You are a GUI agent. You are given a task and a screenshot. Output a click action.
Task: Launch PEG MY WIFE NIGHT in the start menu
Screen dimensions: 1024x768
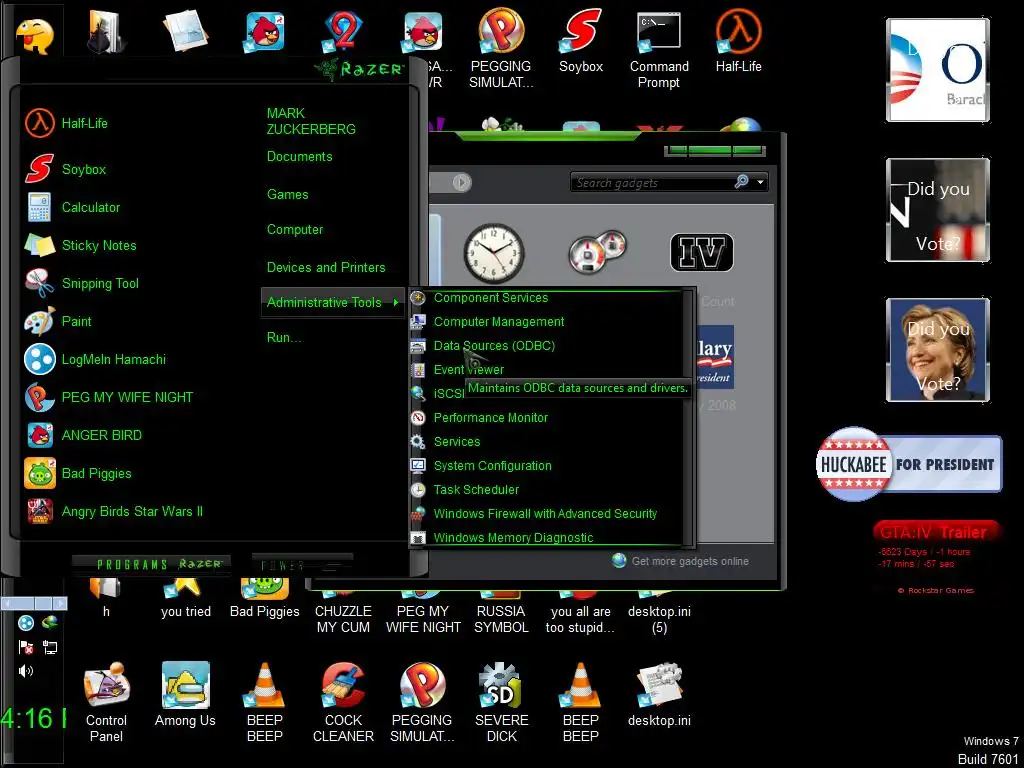pyautogui.click(x=108, y=397)
